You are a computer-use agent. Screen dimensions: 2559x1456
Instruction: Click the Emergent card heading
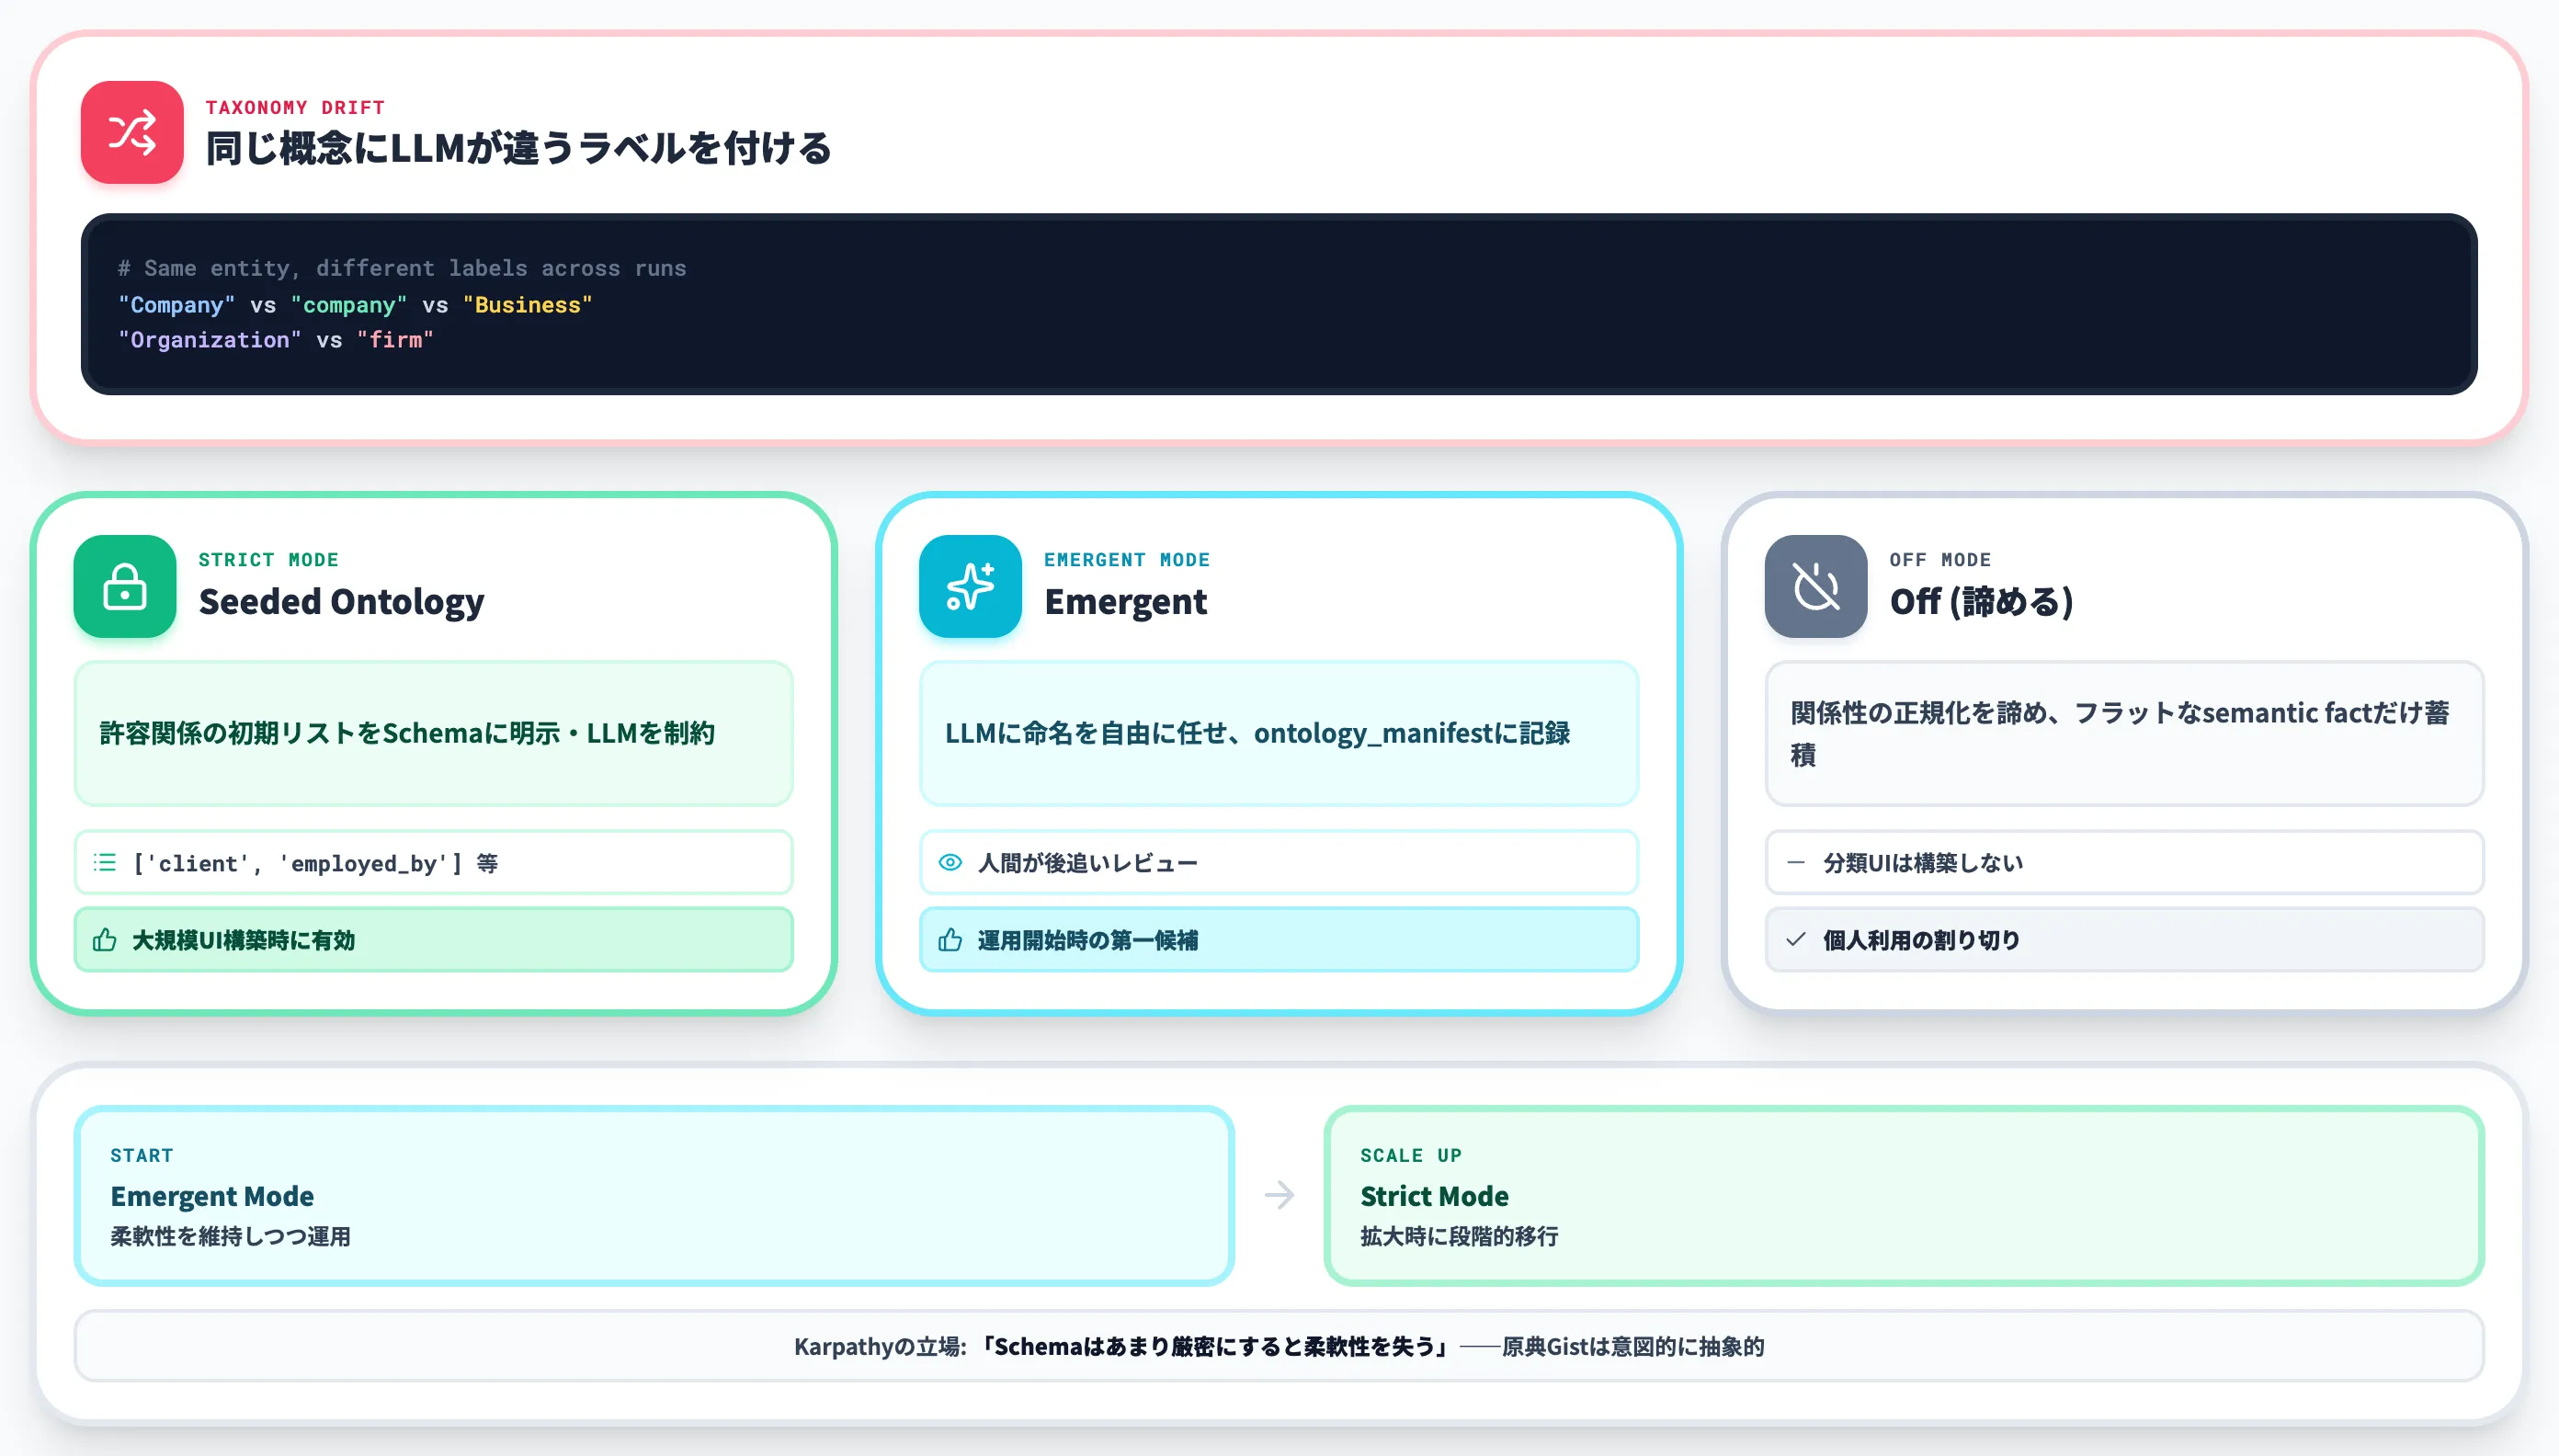tap(1125, 602)
